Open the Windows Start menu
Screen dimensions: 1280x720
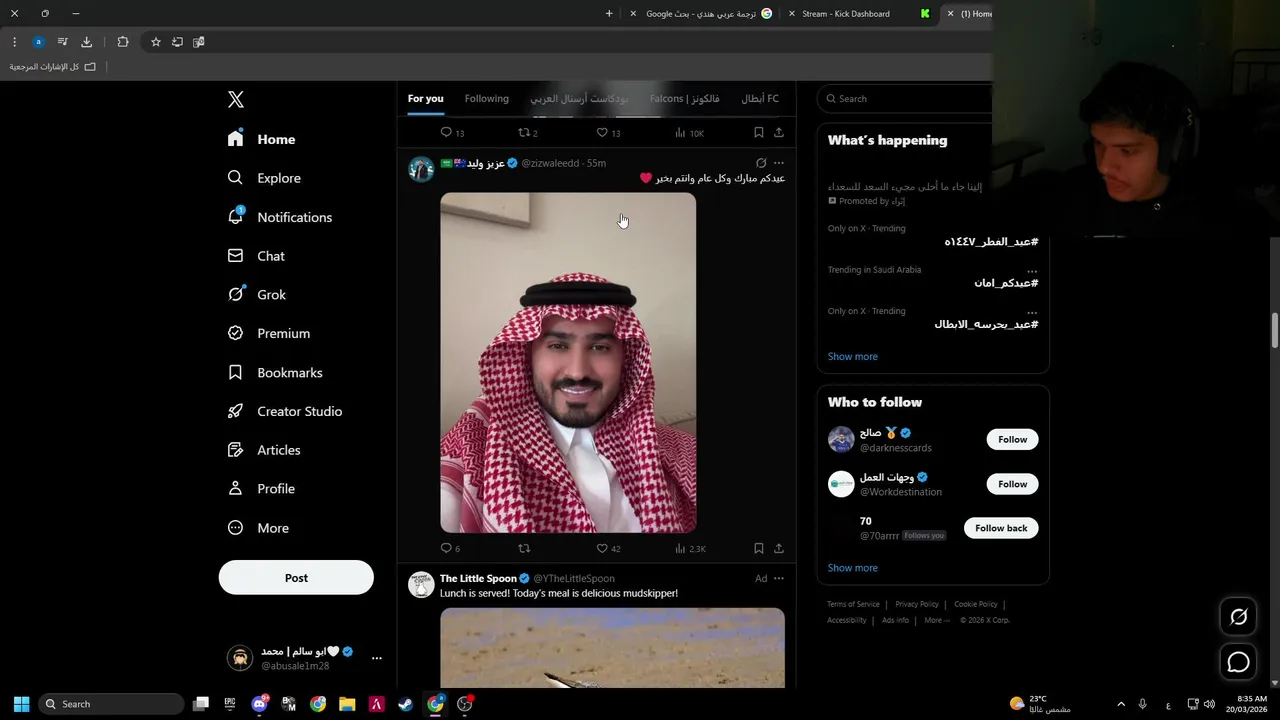(x=21, y=704)
